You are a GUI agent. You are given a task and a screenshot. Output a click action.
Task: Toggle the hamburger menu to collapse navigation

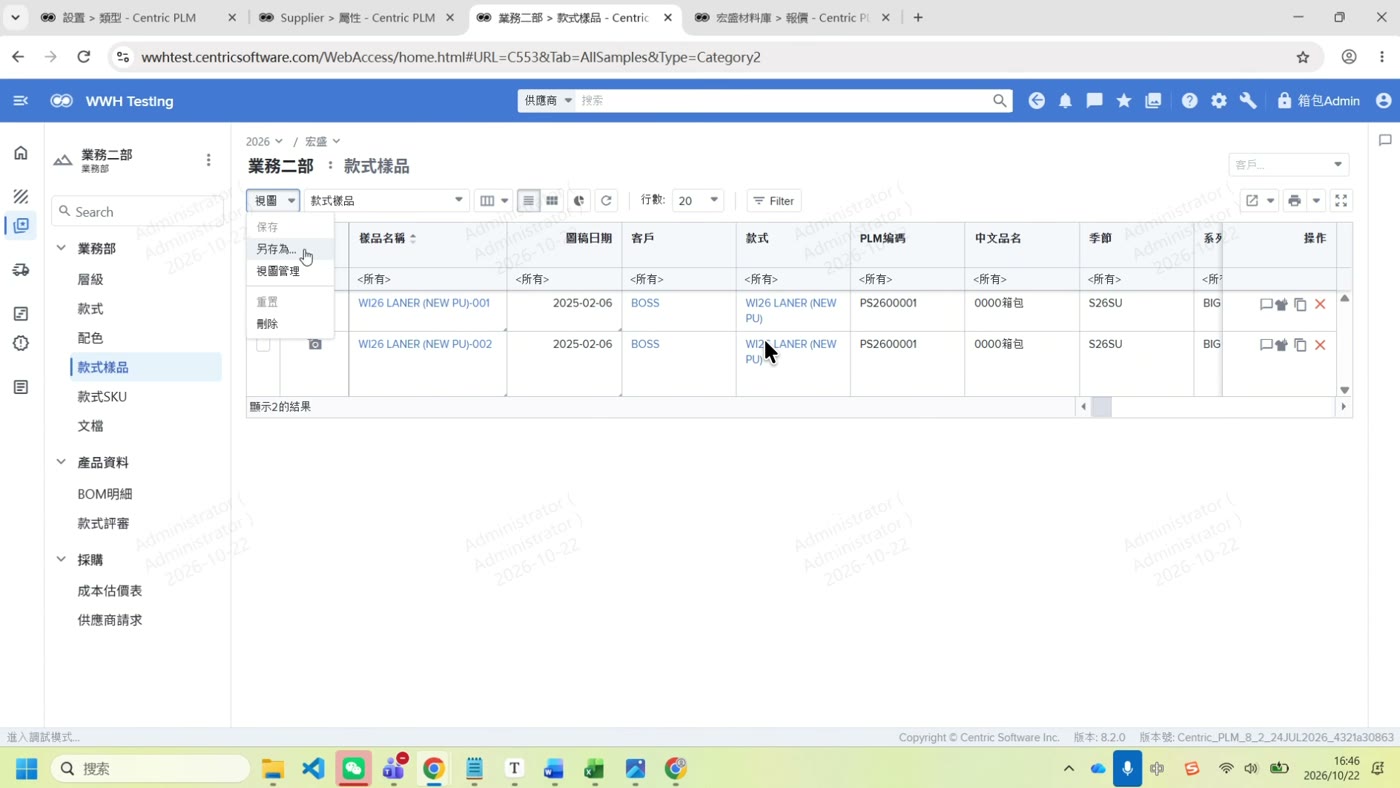(x=20, y=101)
